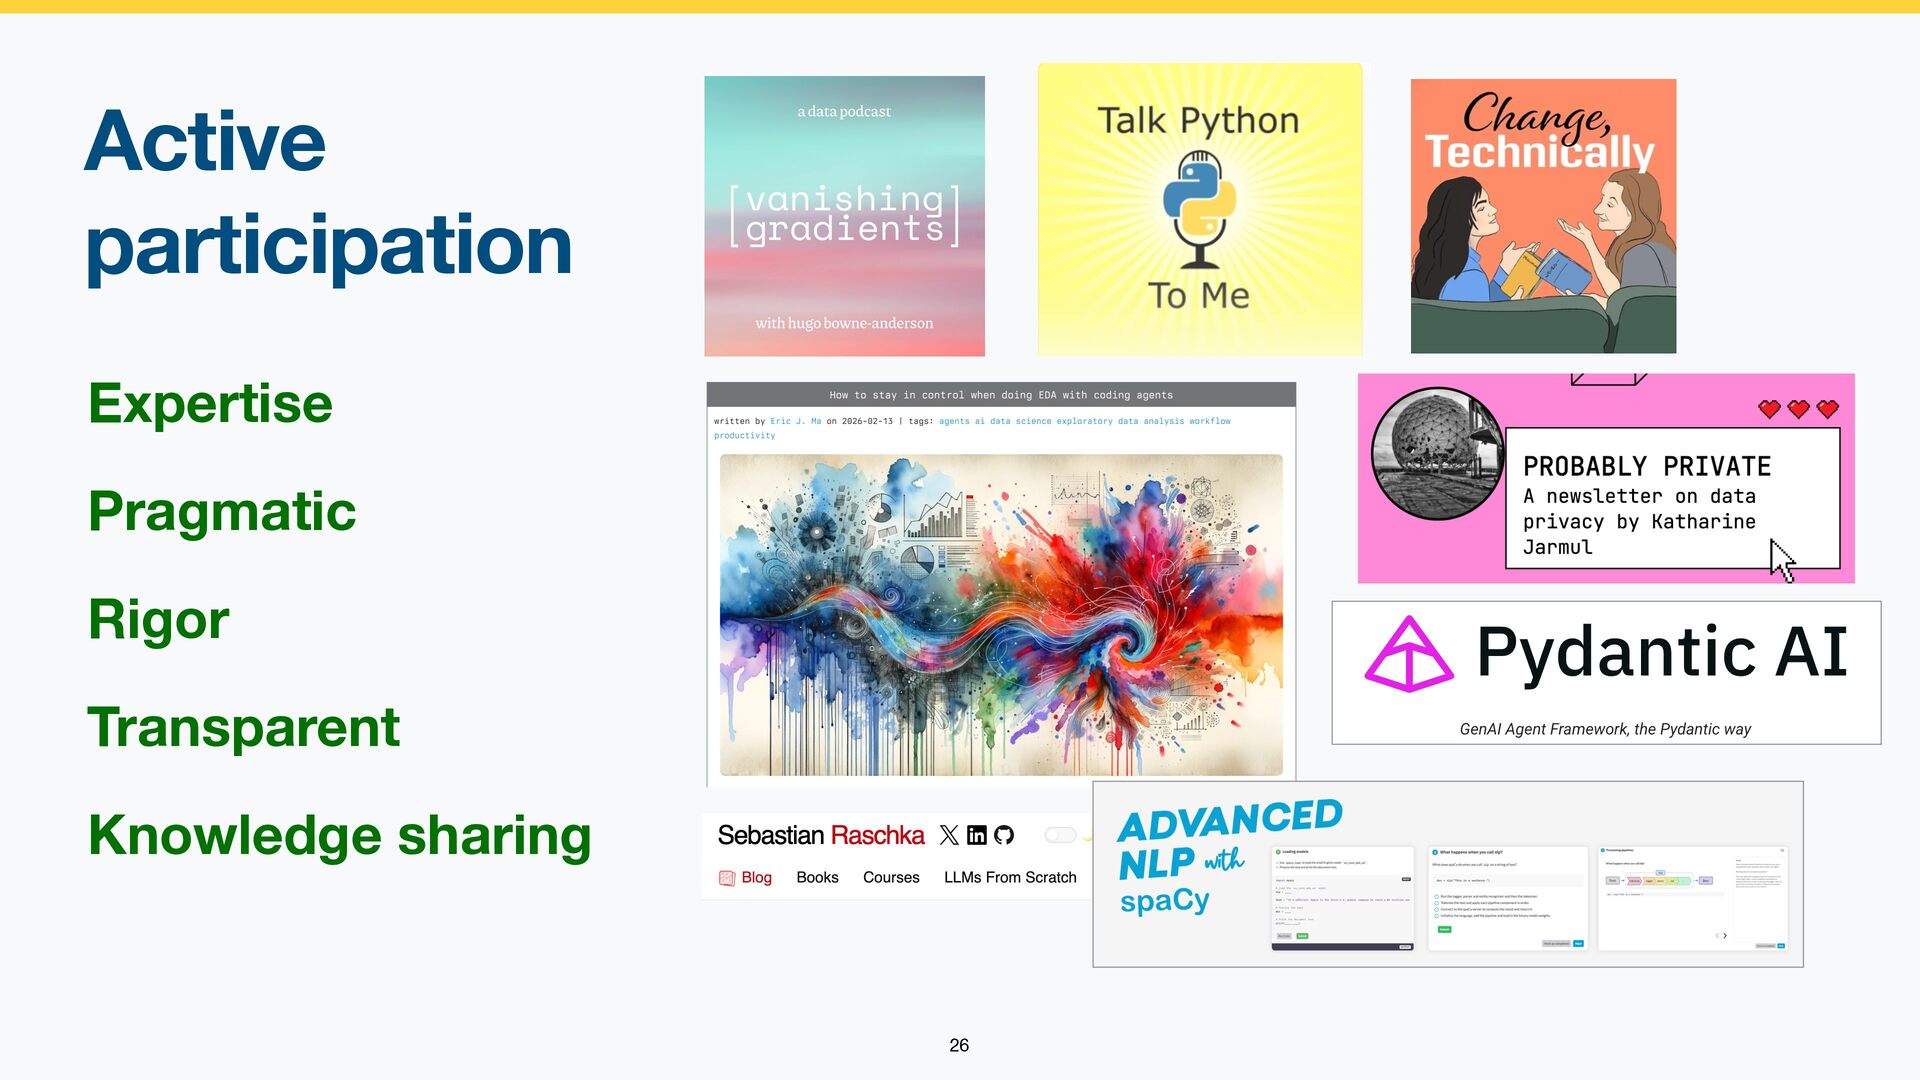Click the colorful EDA watercolor image
This screenshot has width=1920, height=1080.
1001,615
